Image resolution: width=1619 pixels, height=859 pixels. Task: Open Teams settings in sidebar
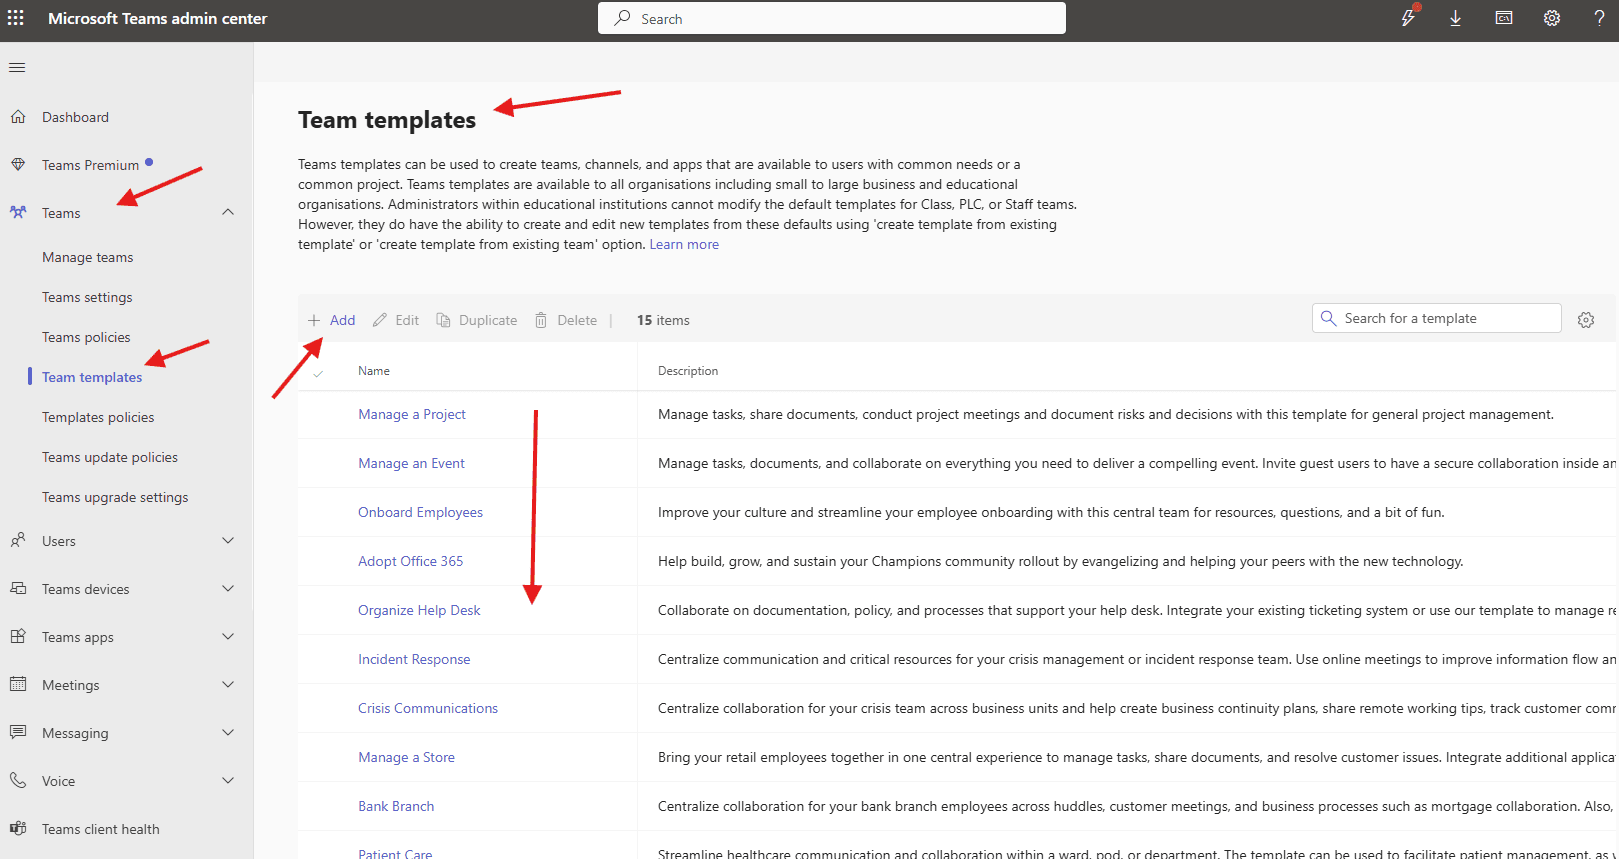(87, 297)
